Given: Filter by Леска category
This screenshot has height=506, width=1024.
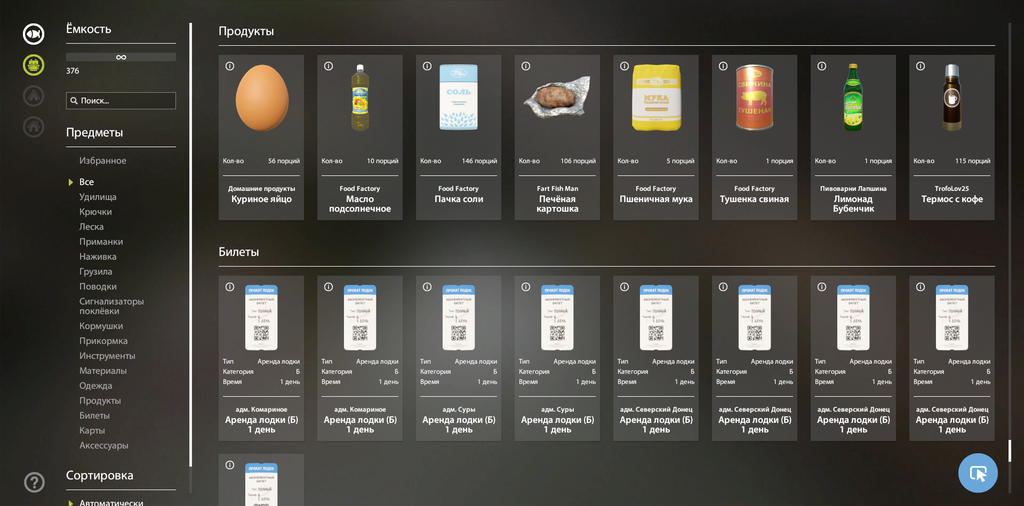Looking at the screenshot, I should click(92, 227).
